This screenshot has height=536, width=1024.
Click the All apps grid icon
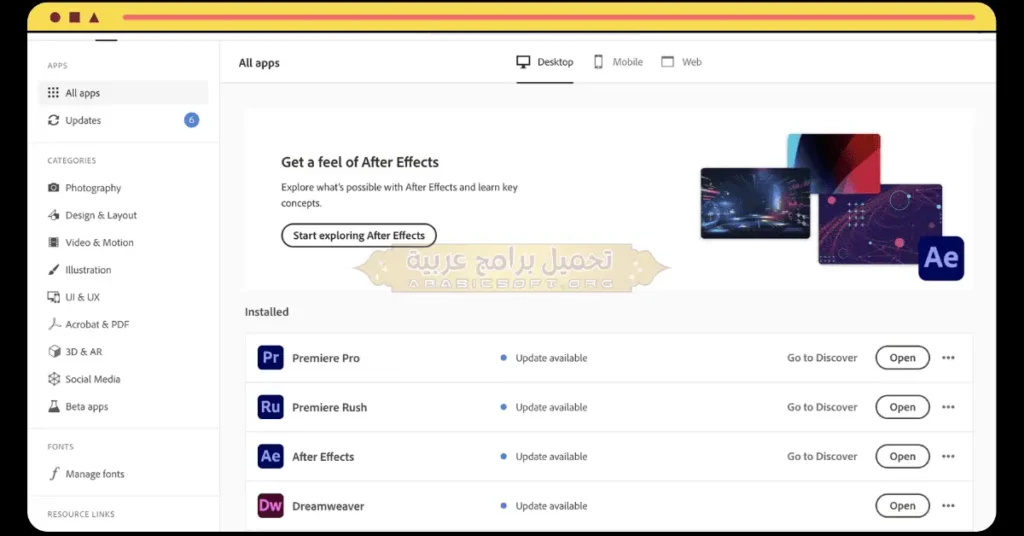point(53,93)
